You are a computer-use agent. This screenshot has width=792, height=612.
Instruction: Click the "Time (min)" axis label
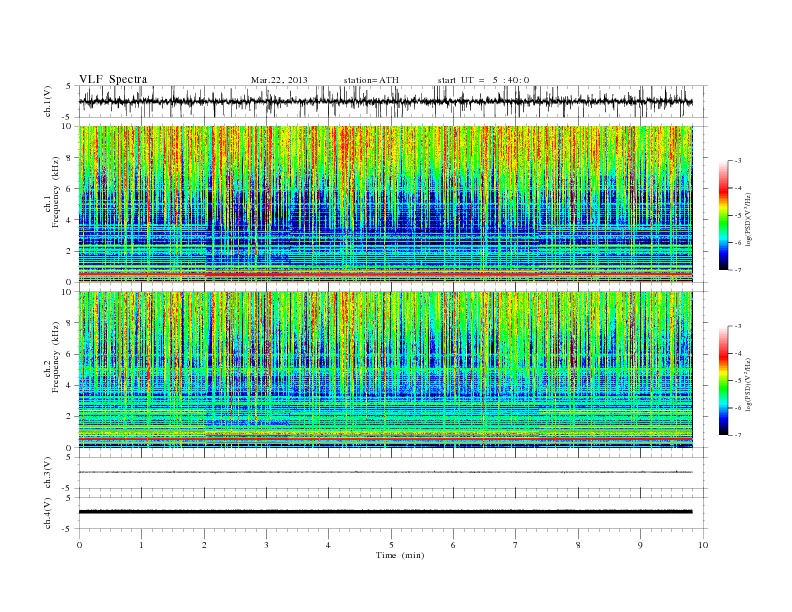(400, 555)
